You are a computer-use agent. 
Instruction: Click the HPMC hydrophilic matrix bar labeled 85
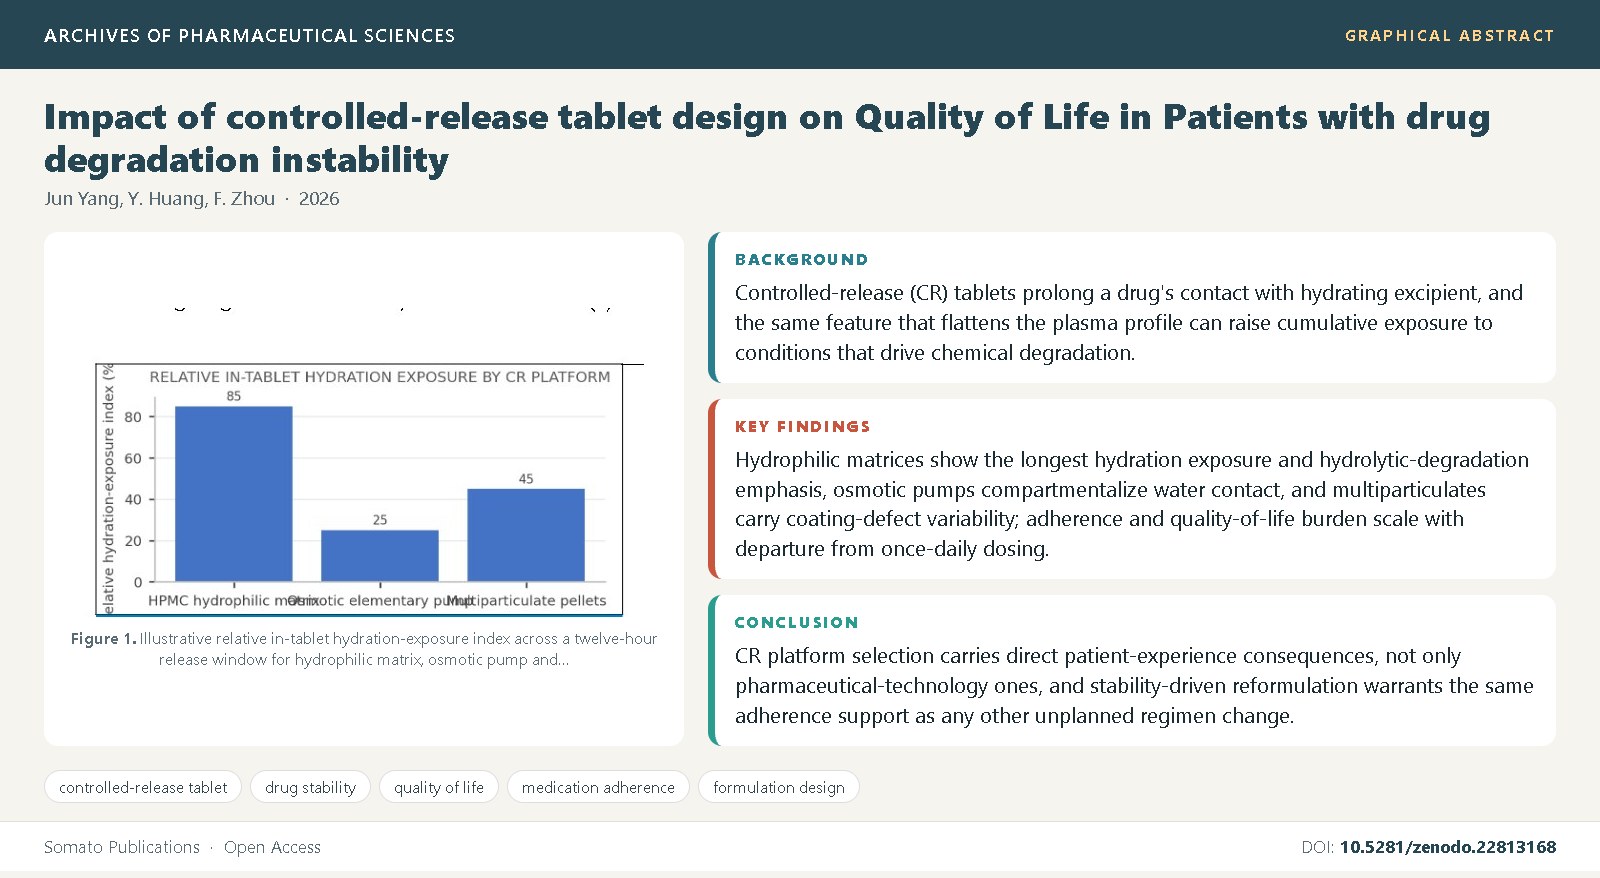234,494
